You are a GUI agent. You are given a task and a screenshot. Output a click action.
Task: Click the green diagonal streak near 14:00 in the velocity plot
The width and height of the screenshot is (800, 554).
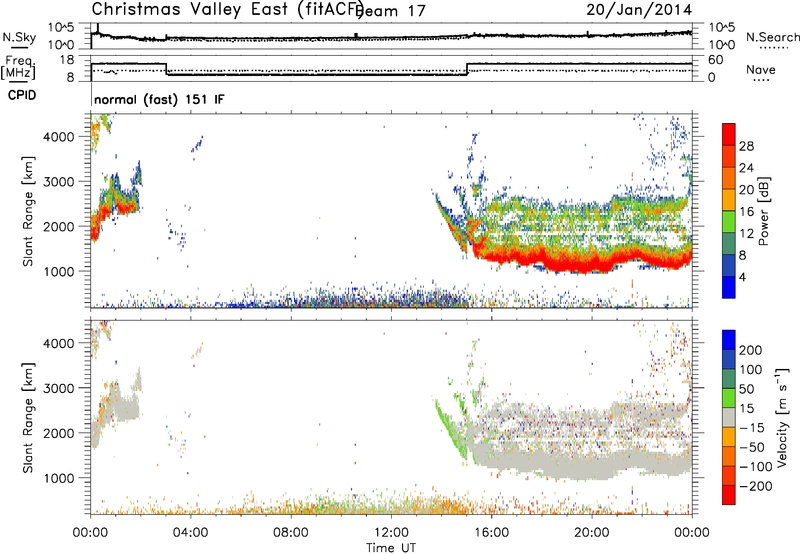coord(452,430)
